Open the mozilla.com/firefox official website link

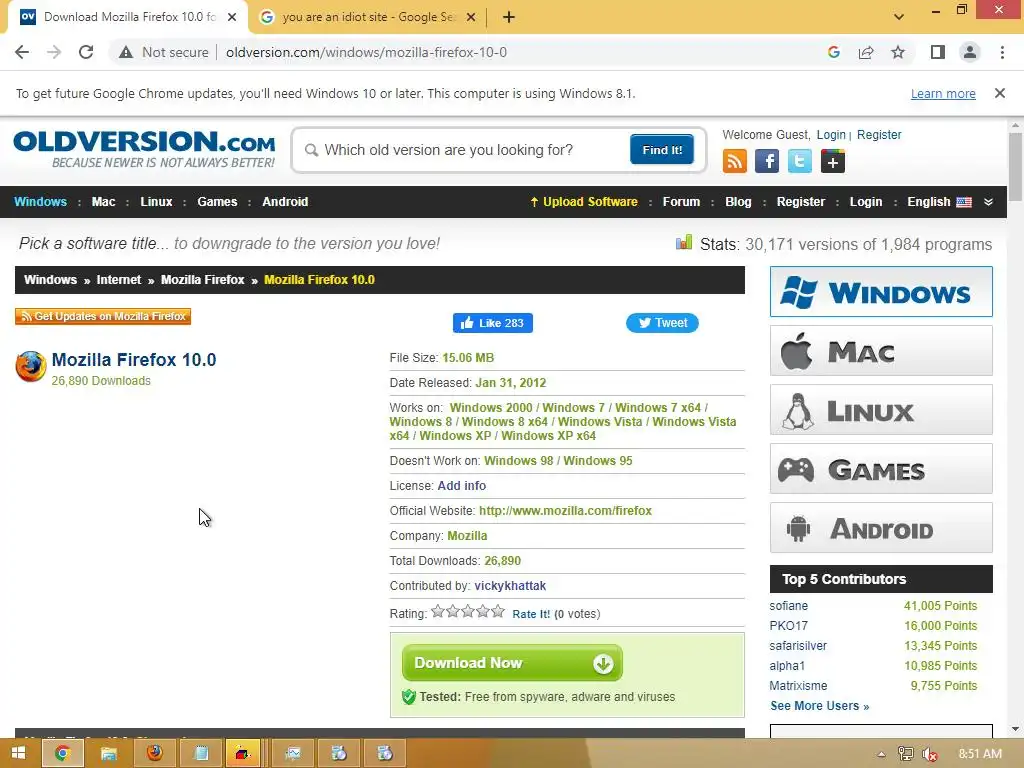[x=566, y=511]
